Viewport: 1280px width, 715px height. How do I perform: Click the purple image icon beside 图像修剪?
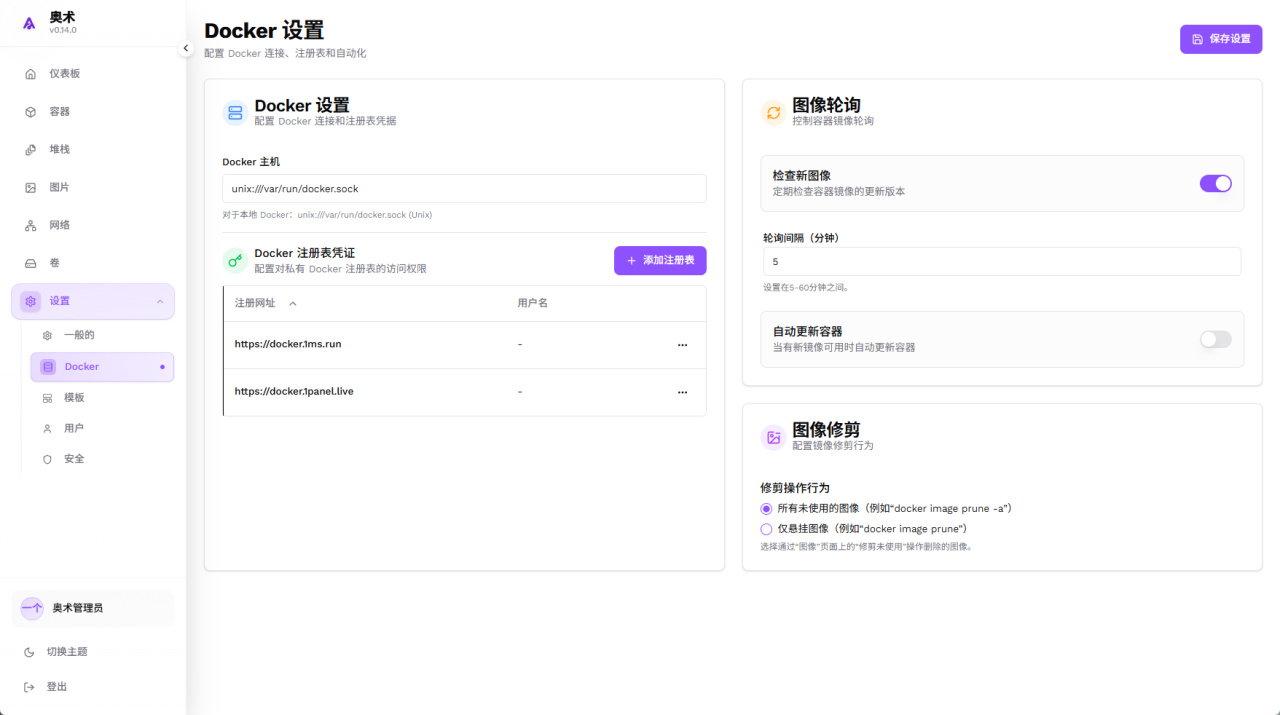click(773, 437)
